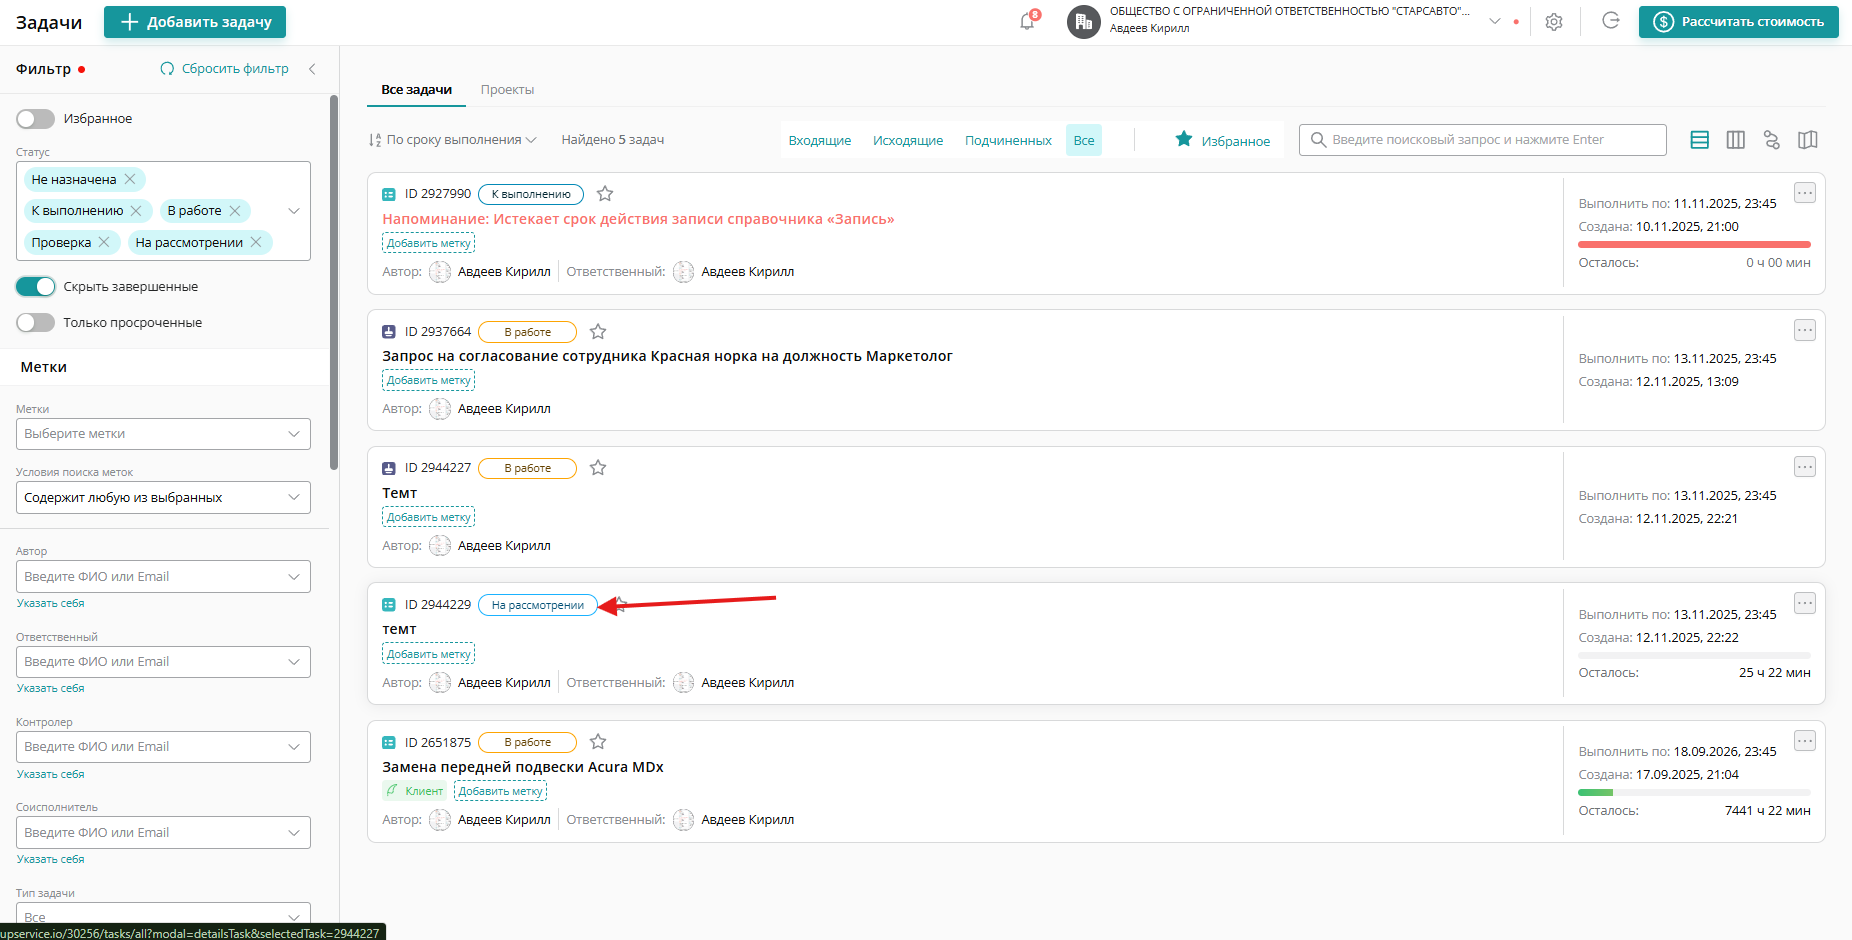Add a tag to task 2937664
Screen dimensions: 1852x940
[x=428, y=381]
